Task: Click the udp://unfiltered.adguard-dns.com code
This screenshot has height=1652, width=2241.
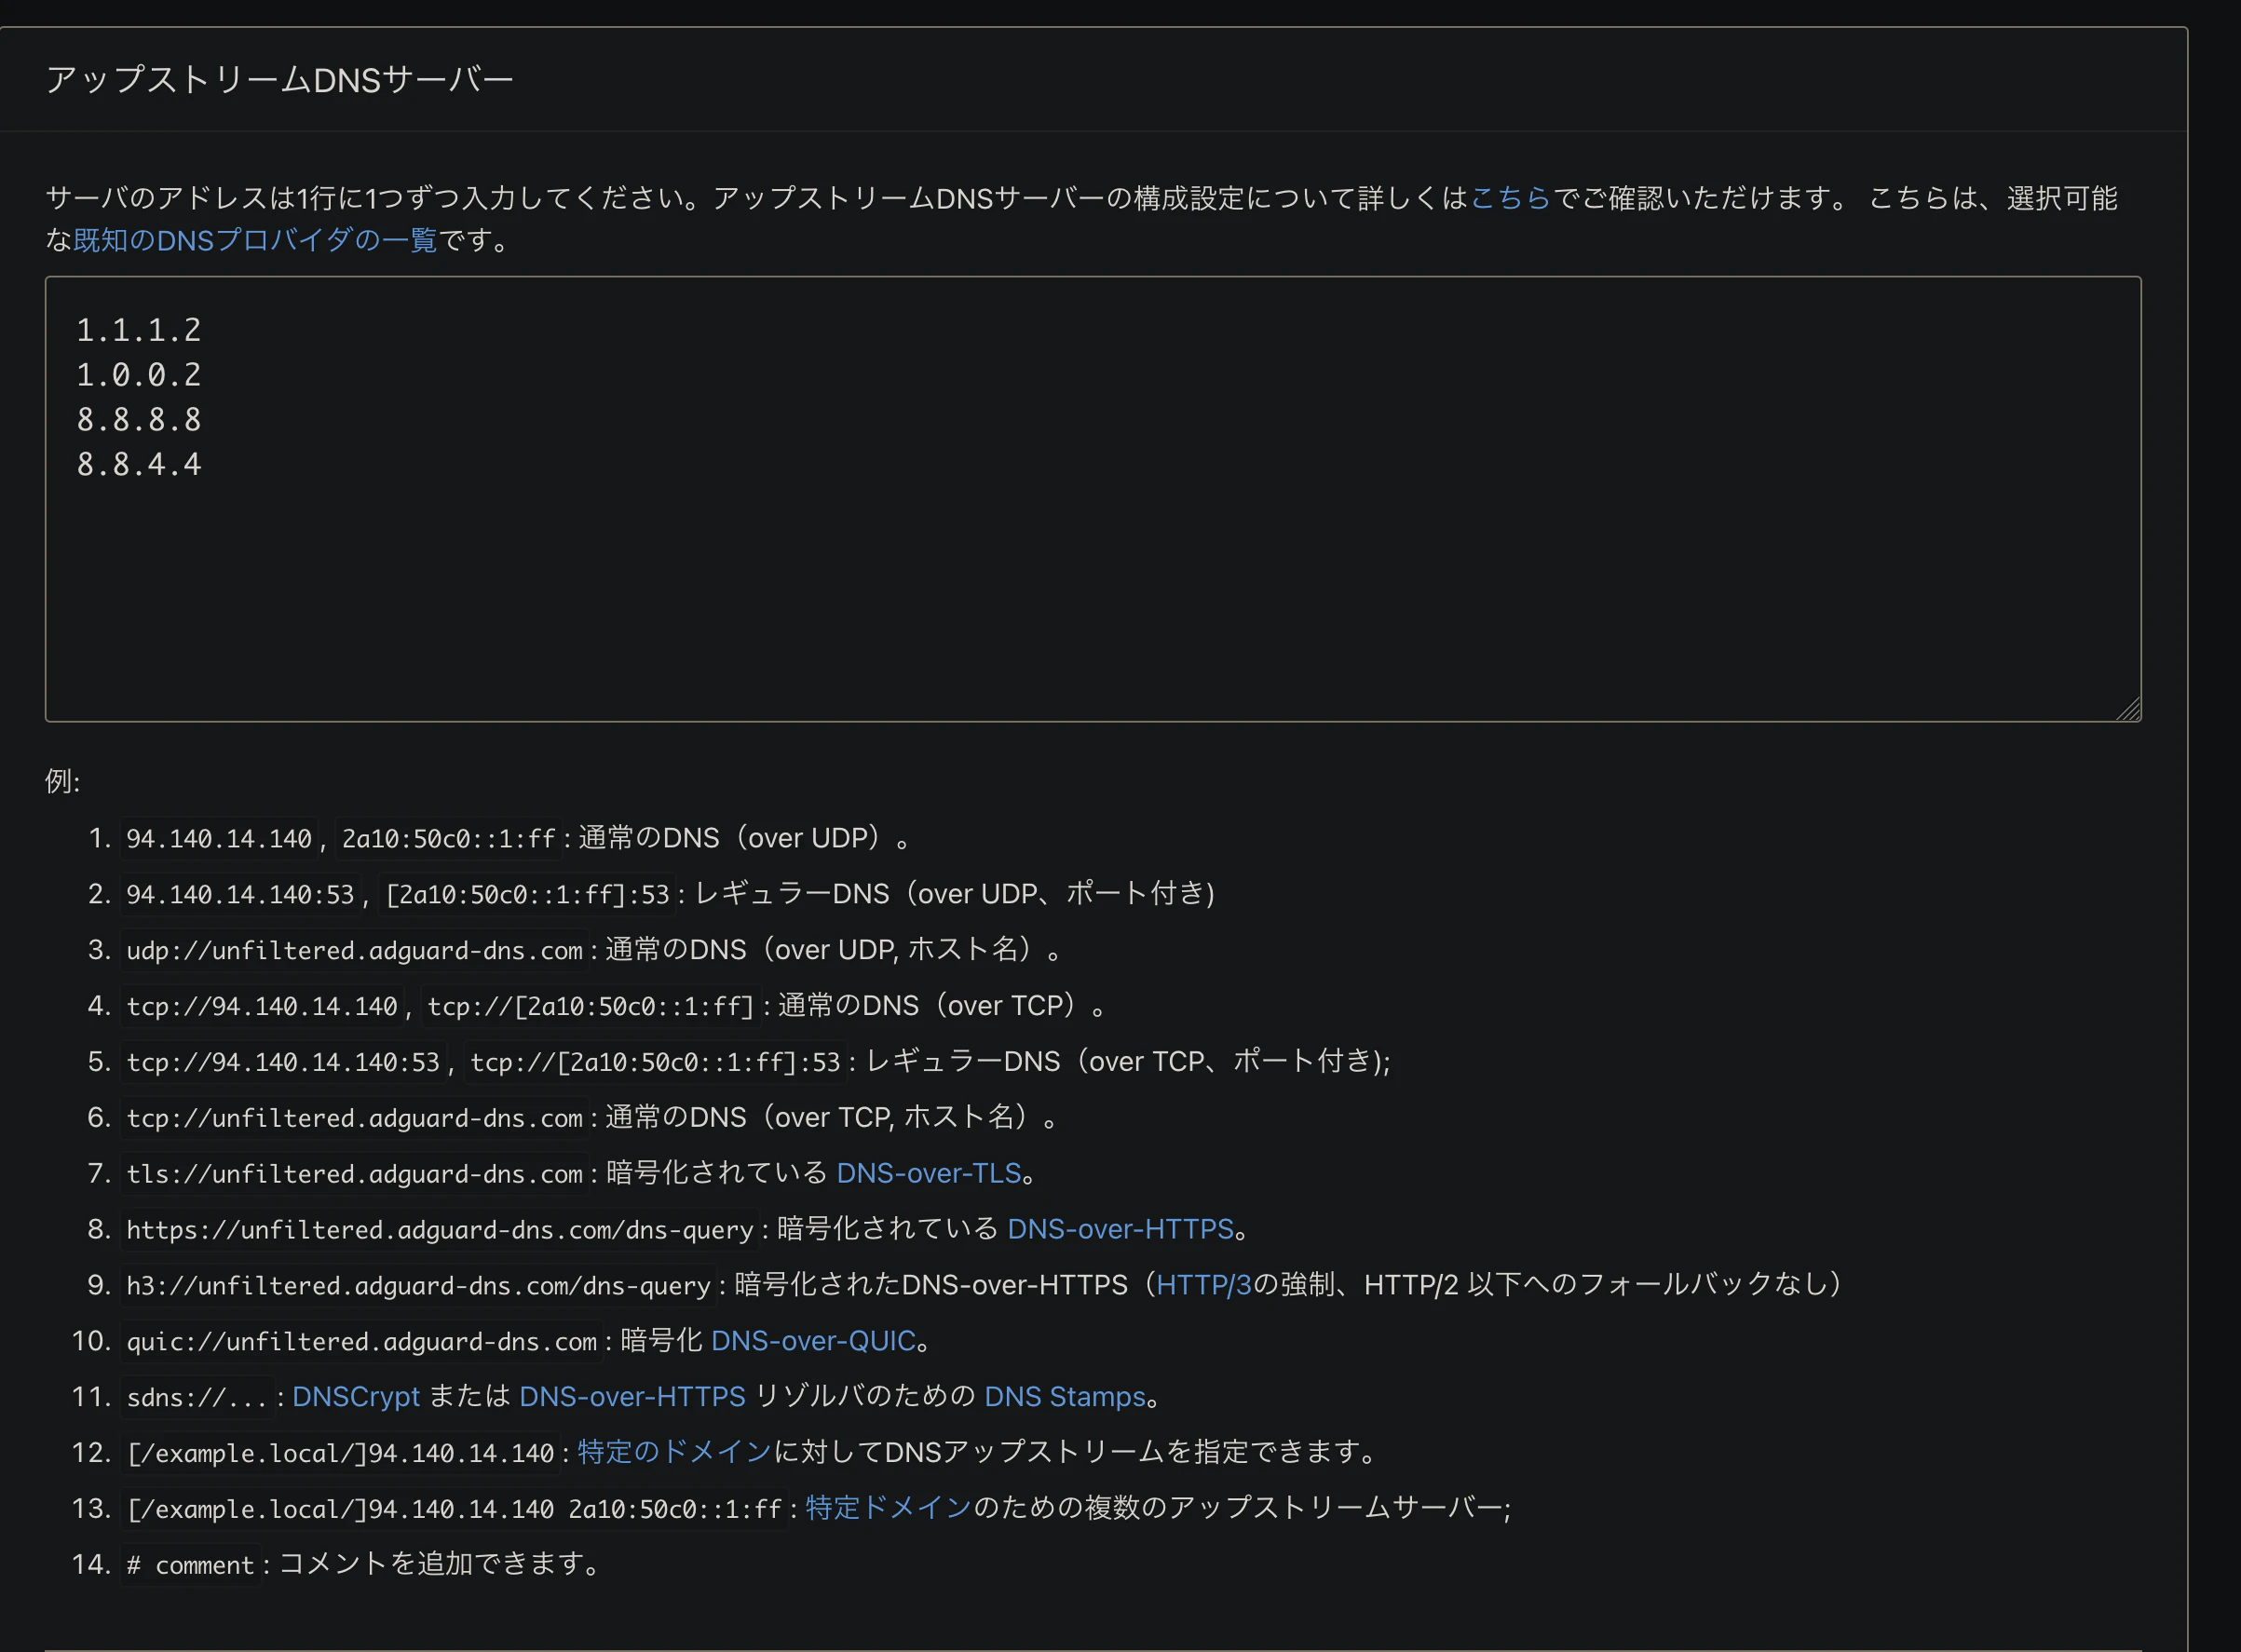Action: coord(354,950)
